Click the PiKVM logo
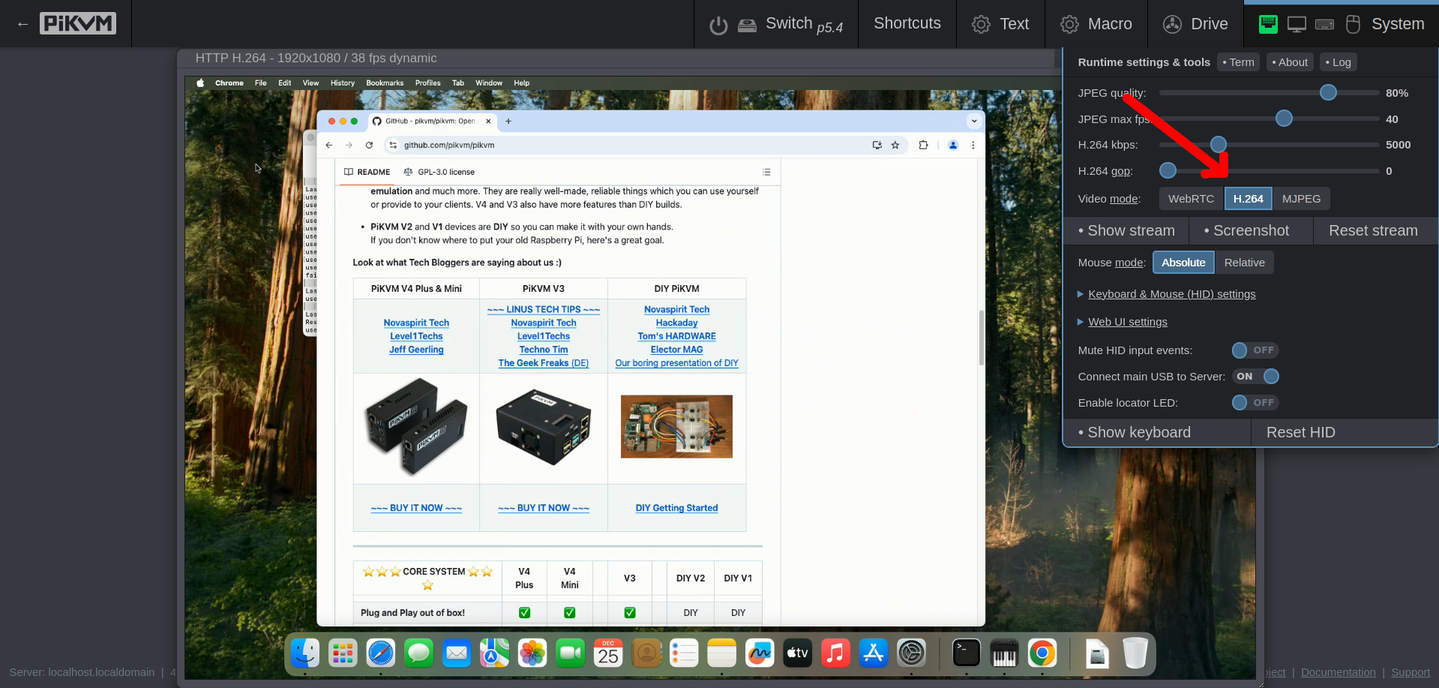 click(x=77, y=22)
